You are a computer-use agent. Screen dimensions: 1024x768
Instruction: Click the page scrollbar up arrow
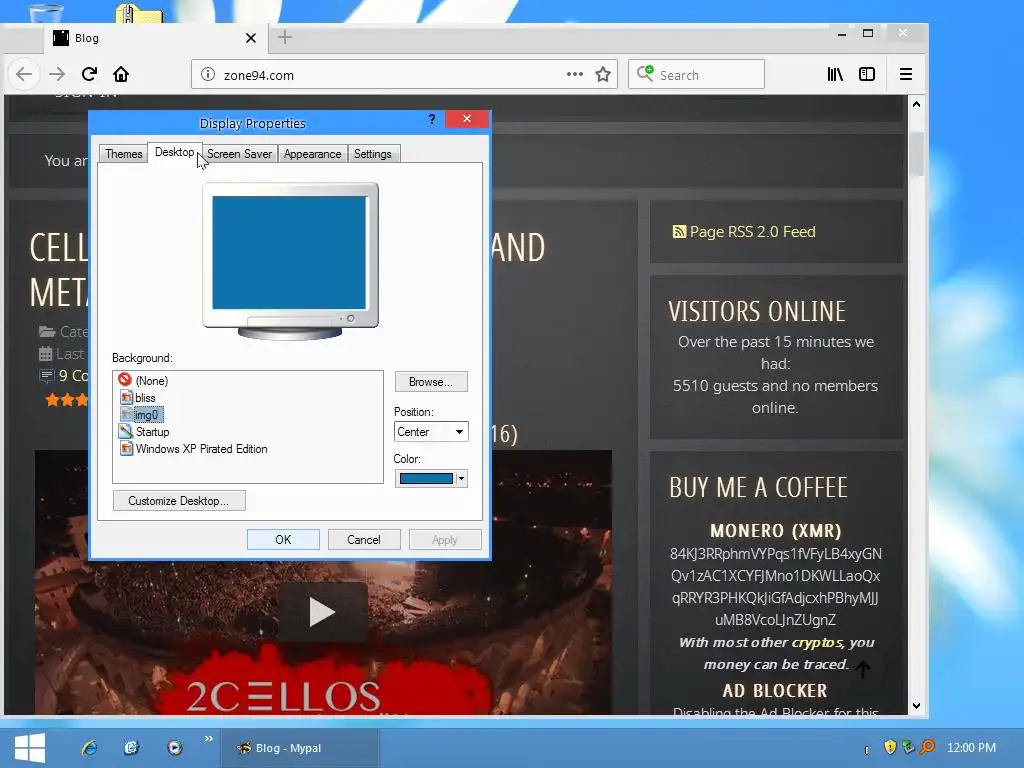tap(916, 104)
